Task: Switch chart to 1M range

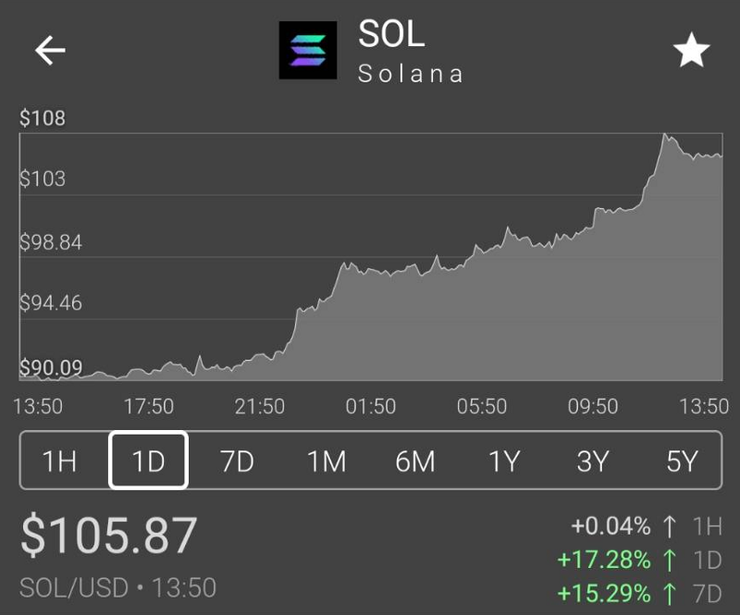Action: coord(326,461)
